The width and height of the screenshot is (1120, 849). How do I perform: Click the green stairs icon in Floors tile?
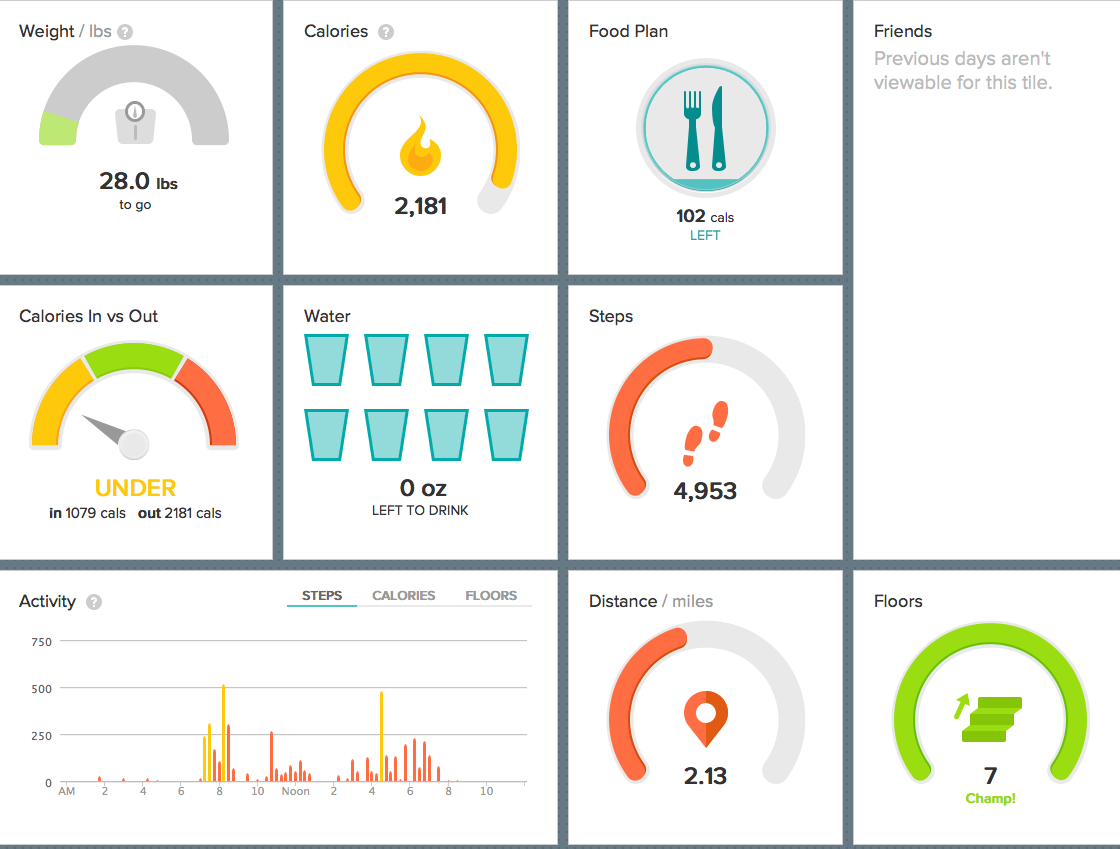coord(989,718)
